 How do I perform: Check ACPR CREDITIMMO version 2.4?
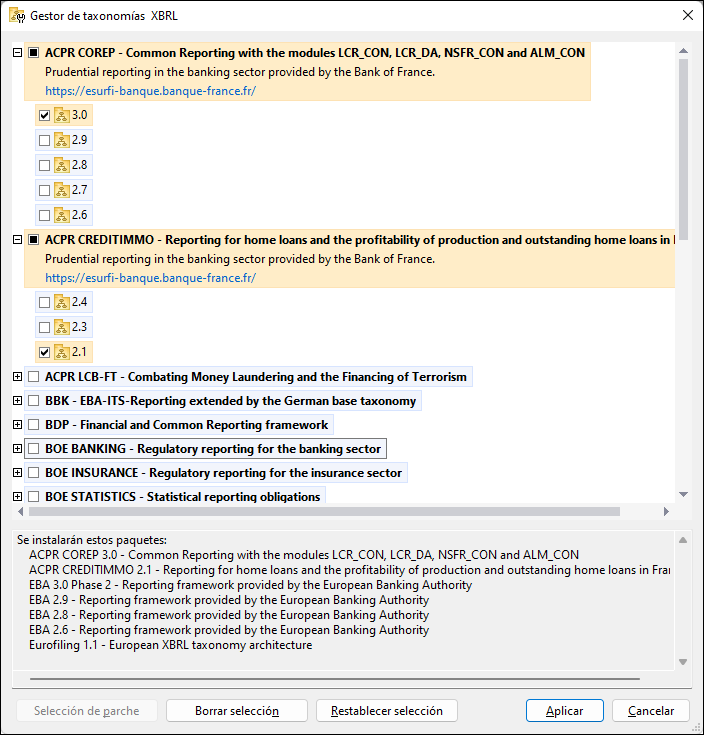point(45,302)
